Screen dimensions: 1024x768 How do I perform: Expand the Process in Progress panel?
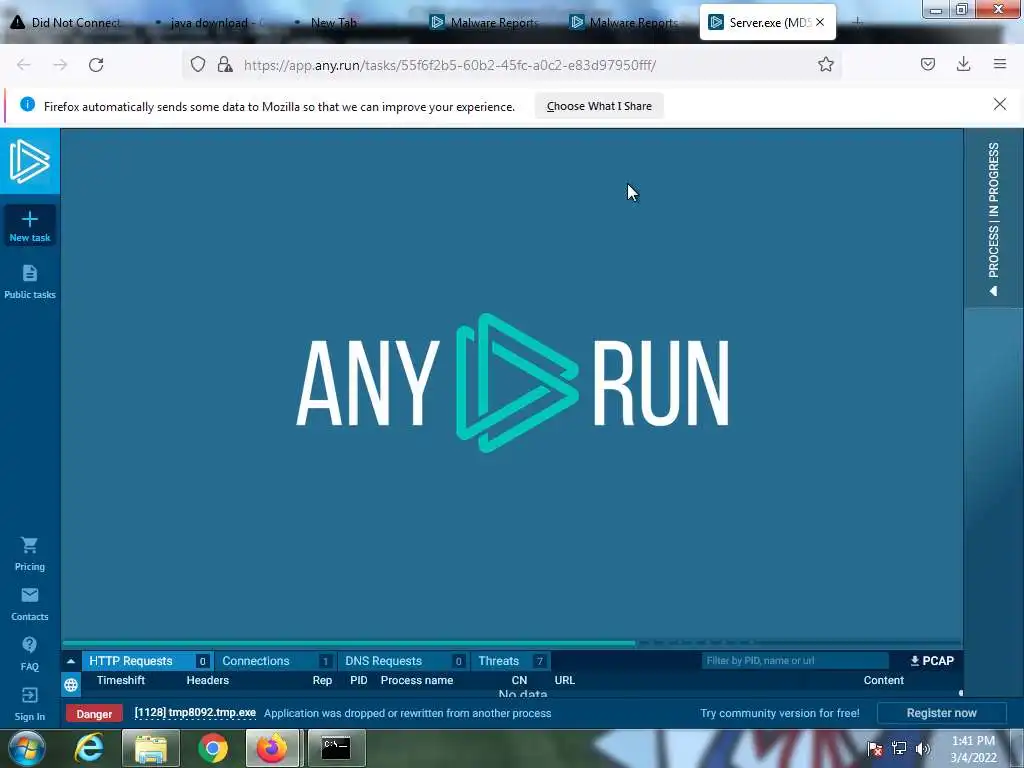993,219
